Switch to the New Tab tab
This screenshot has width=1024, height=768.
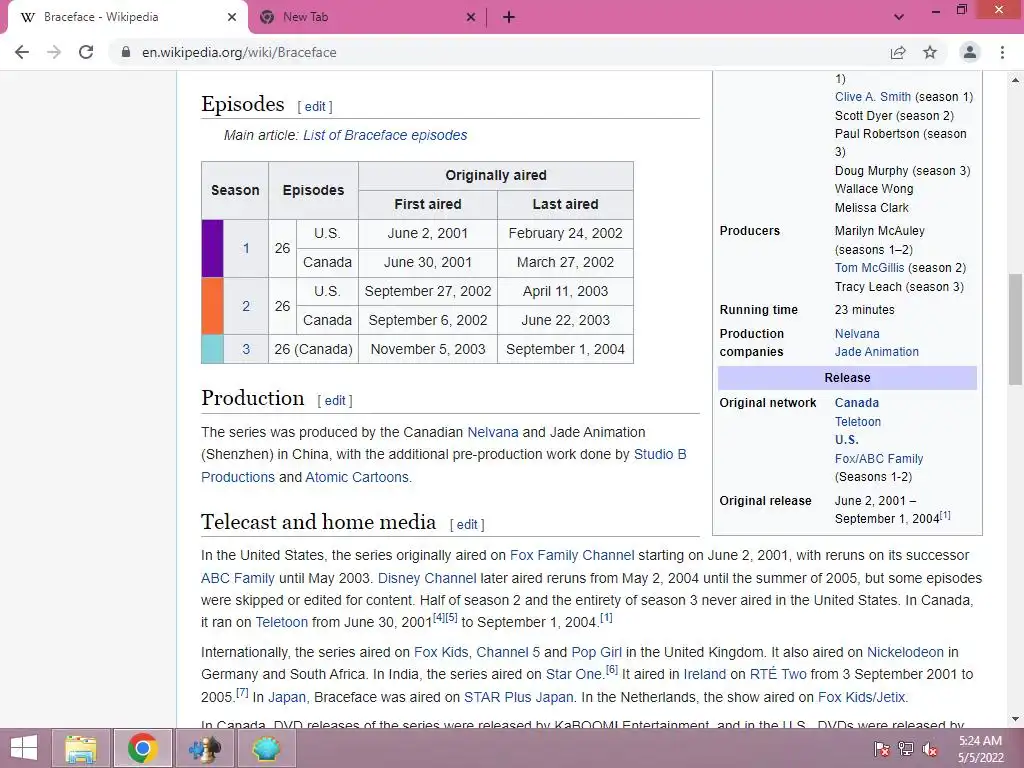pos(367,17)
